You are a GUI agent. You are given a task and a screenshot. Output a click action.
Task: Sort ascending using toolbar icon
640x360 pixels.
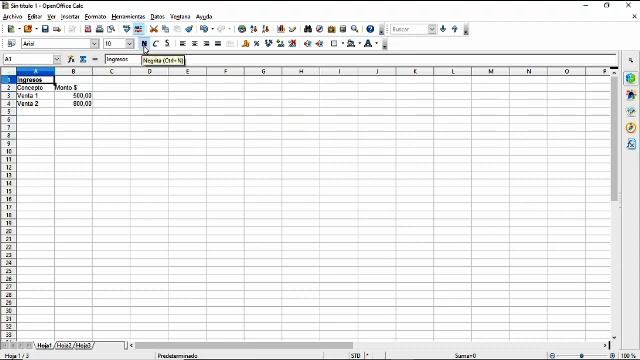click(x=254, y=29)
